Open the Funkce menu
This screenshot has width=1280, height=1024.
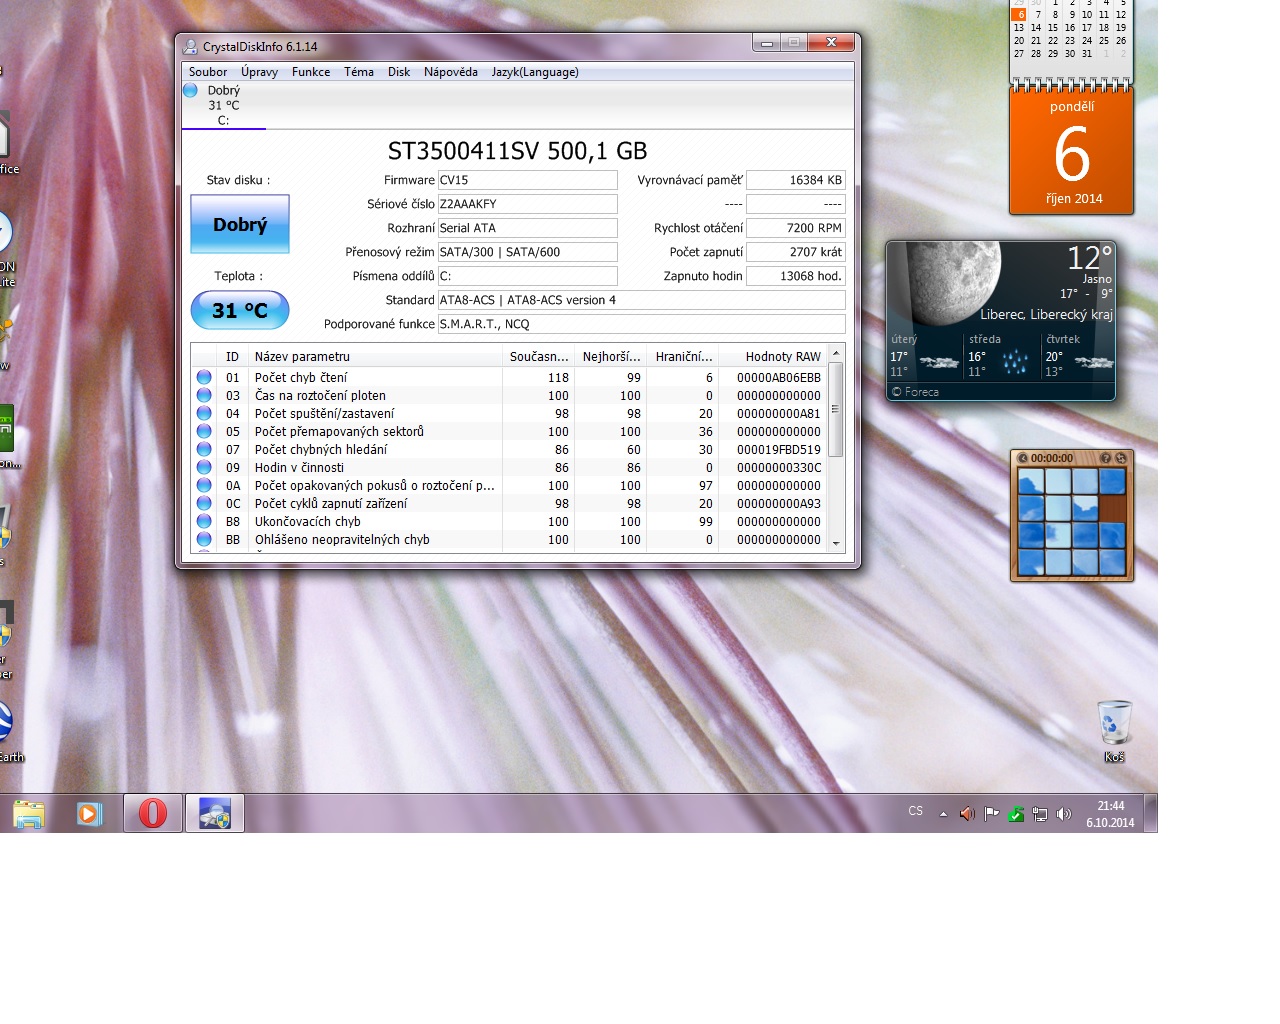[311, 72]
